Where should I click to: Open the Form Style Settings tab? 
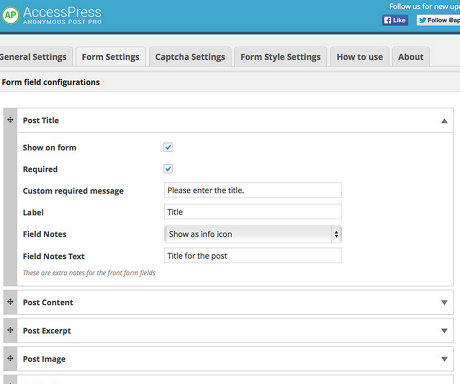click(x=281, y=57)
